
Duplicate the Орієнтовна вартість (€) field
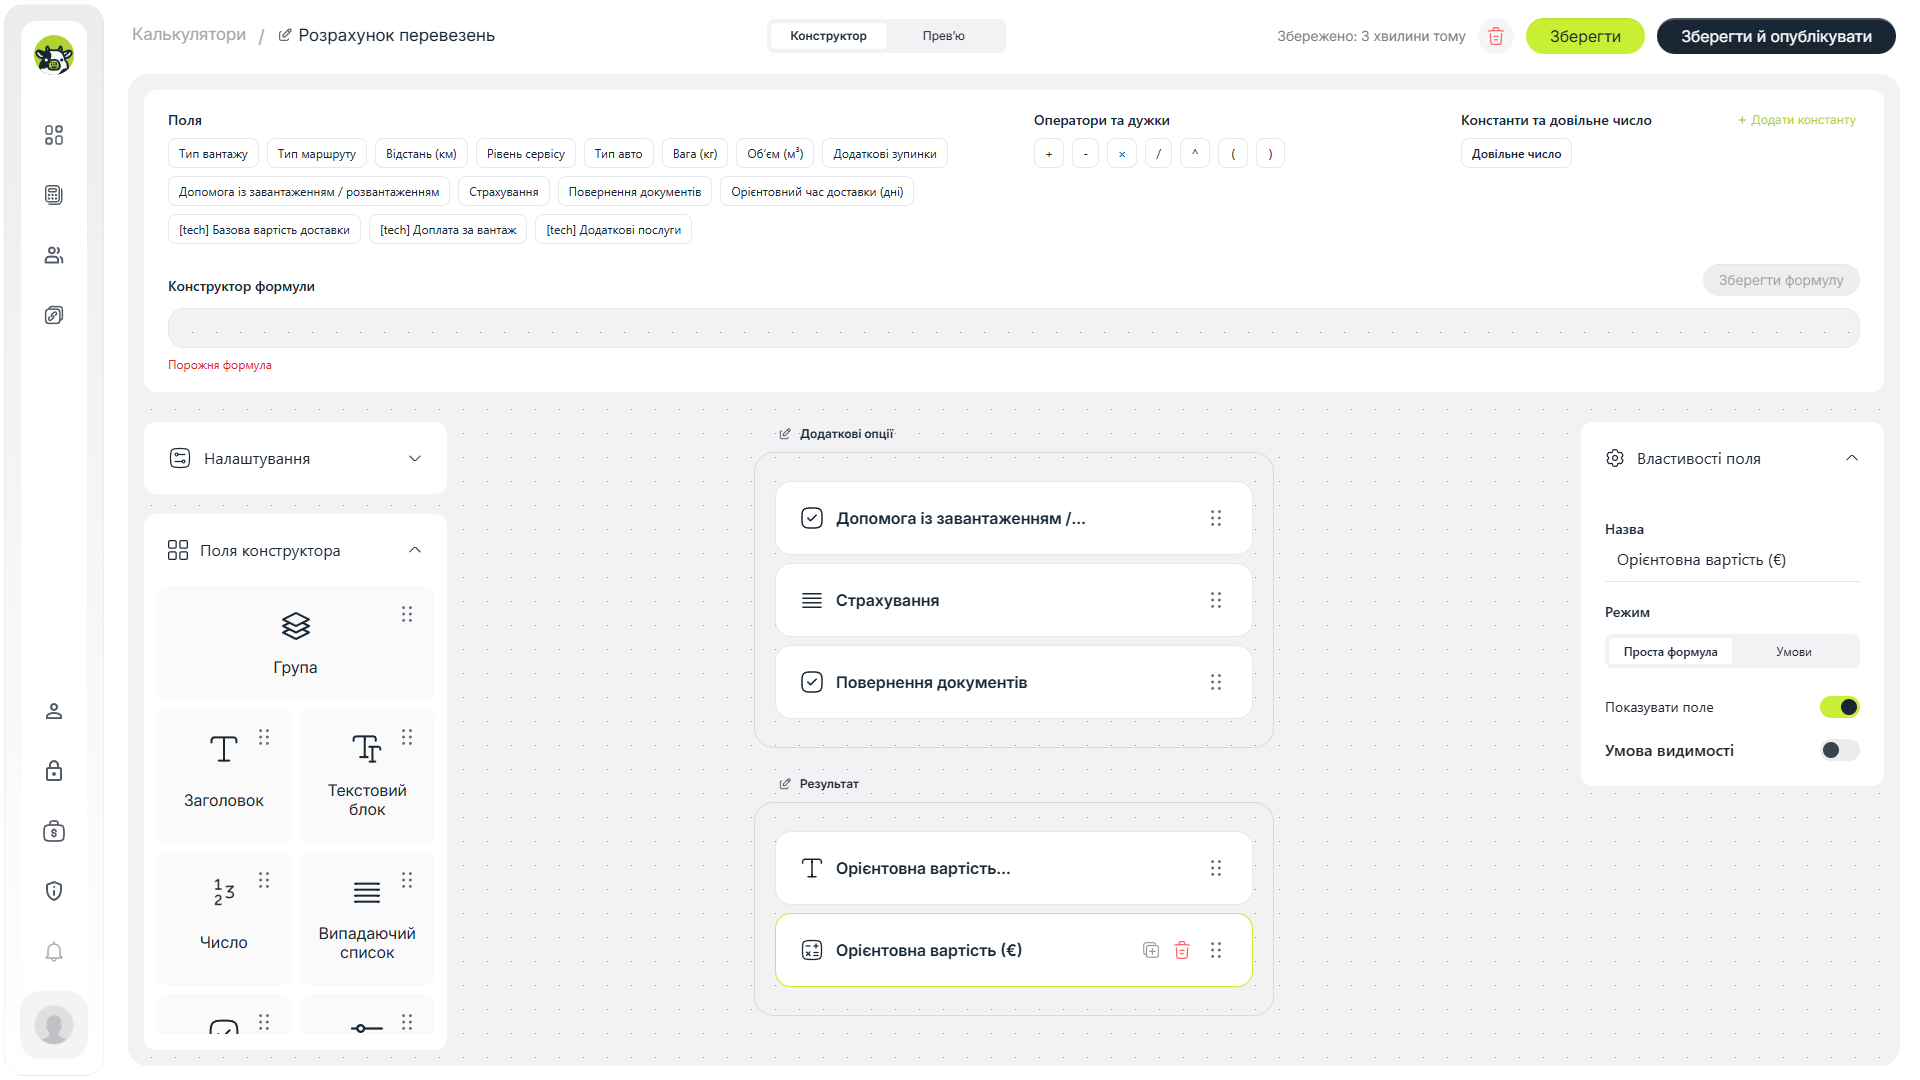(1151, 950)
